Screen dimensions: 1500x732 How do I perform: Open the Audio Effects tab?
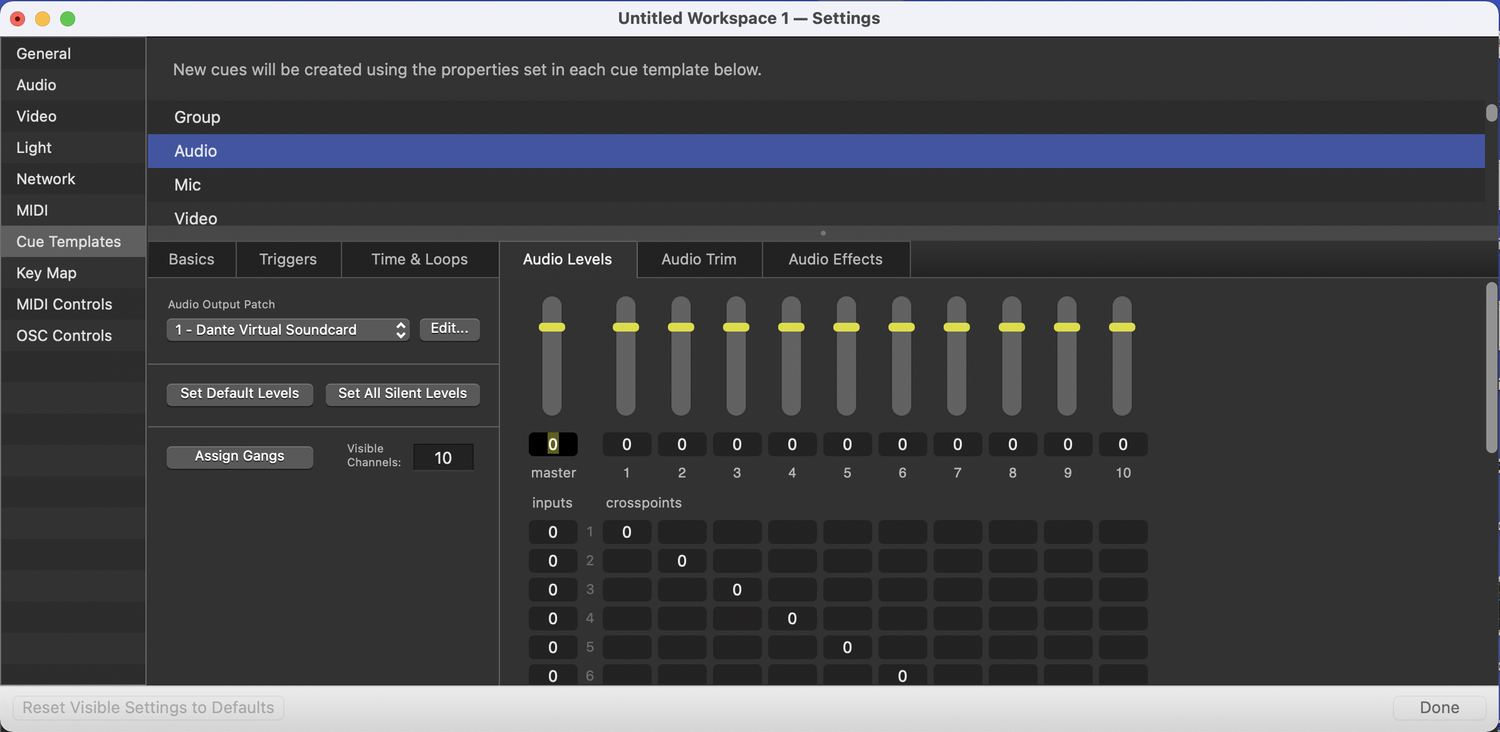coord(836,259)
